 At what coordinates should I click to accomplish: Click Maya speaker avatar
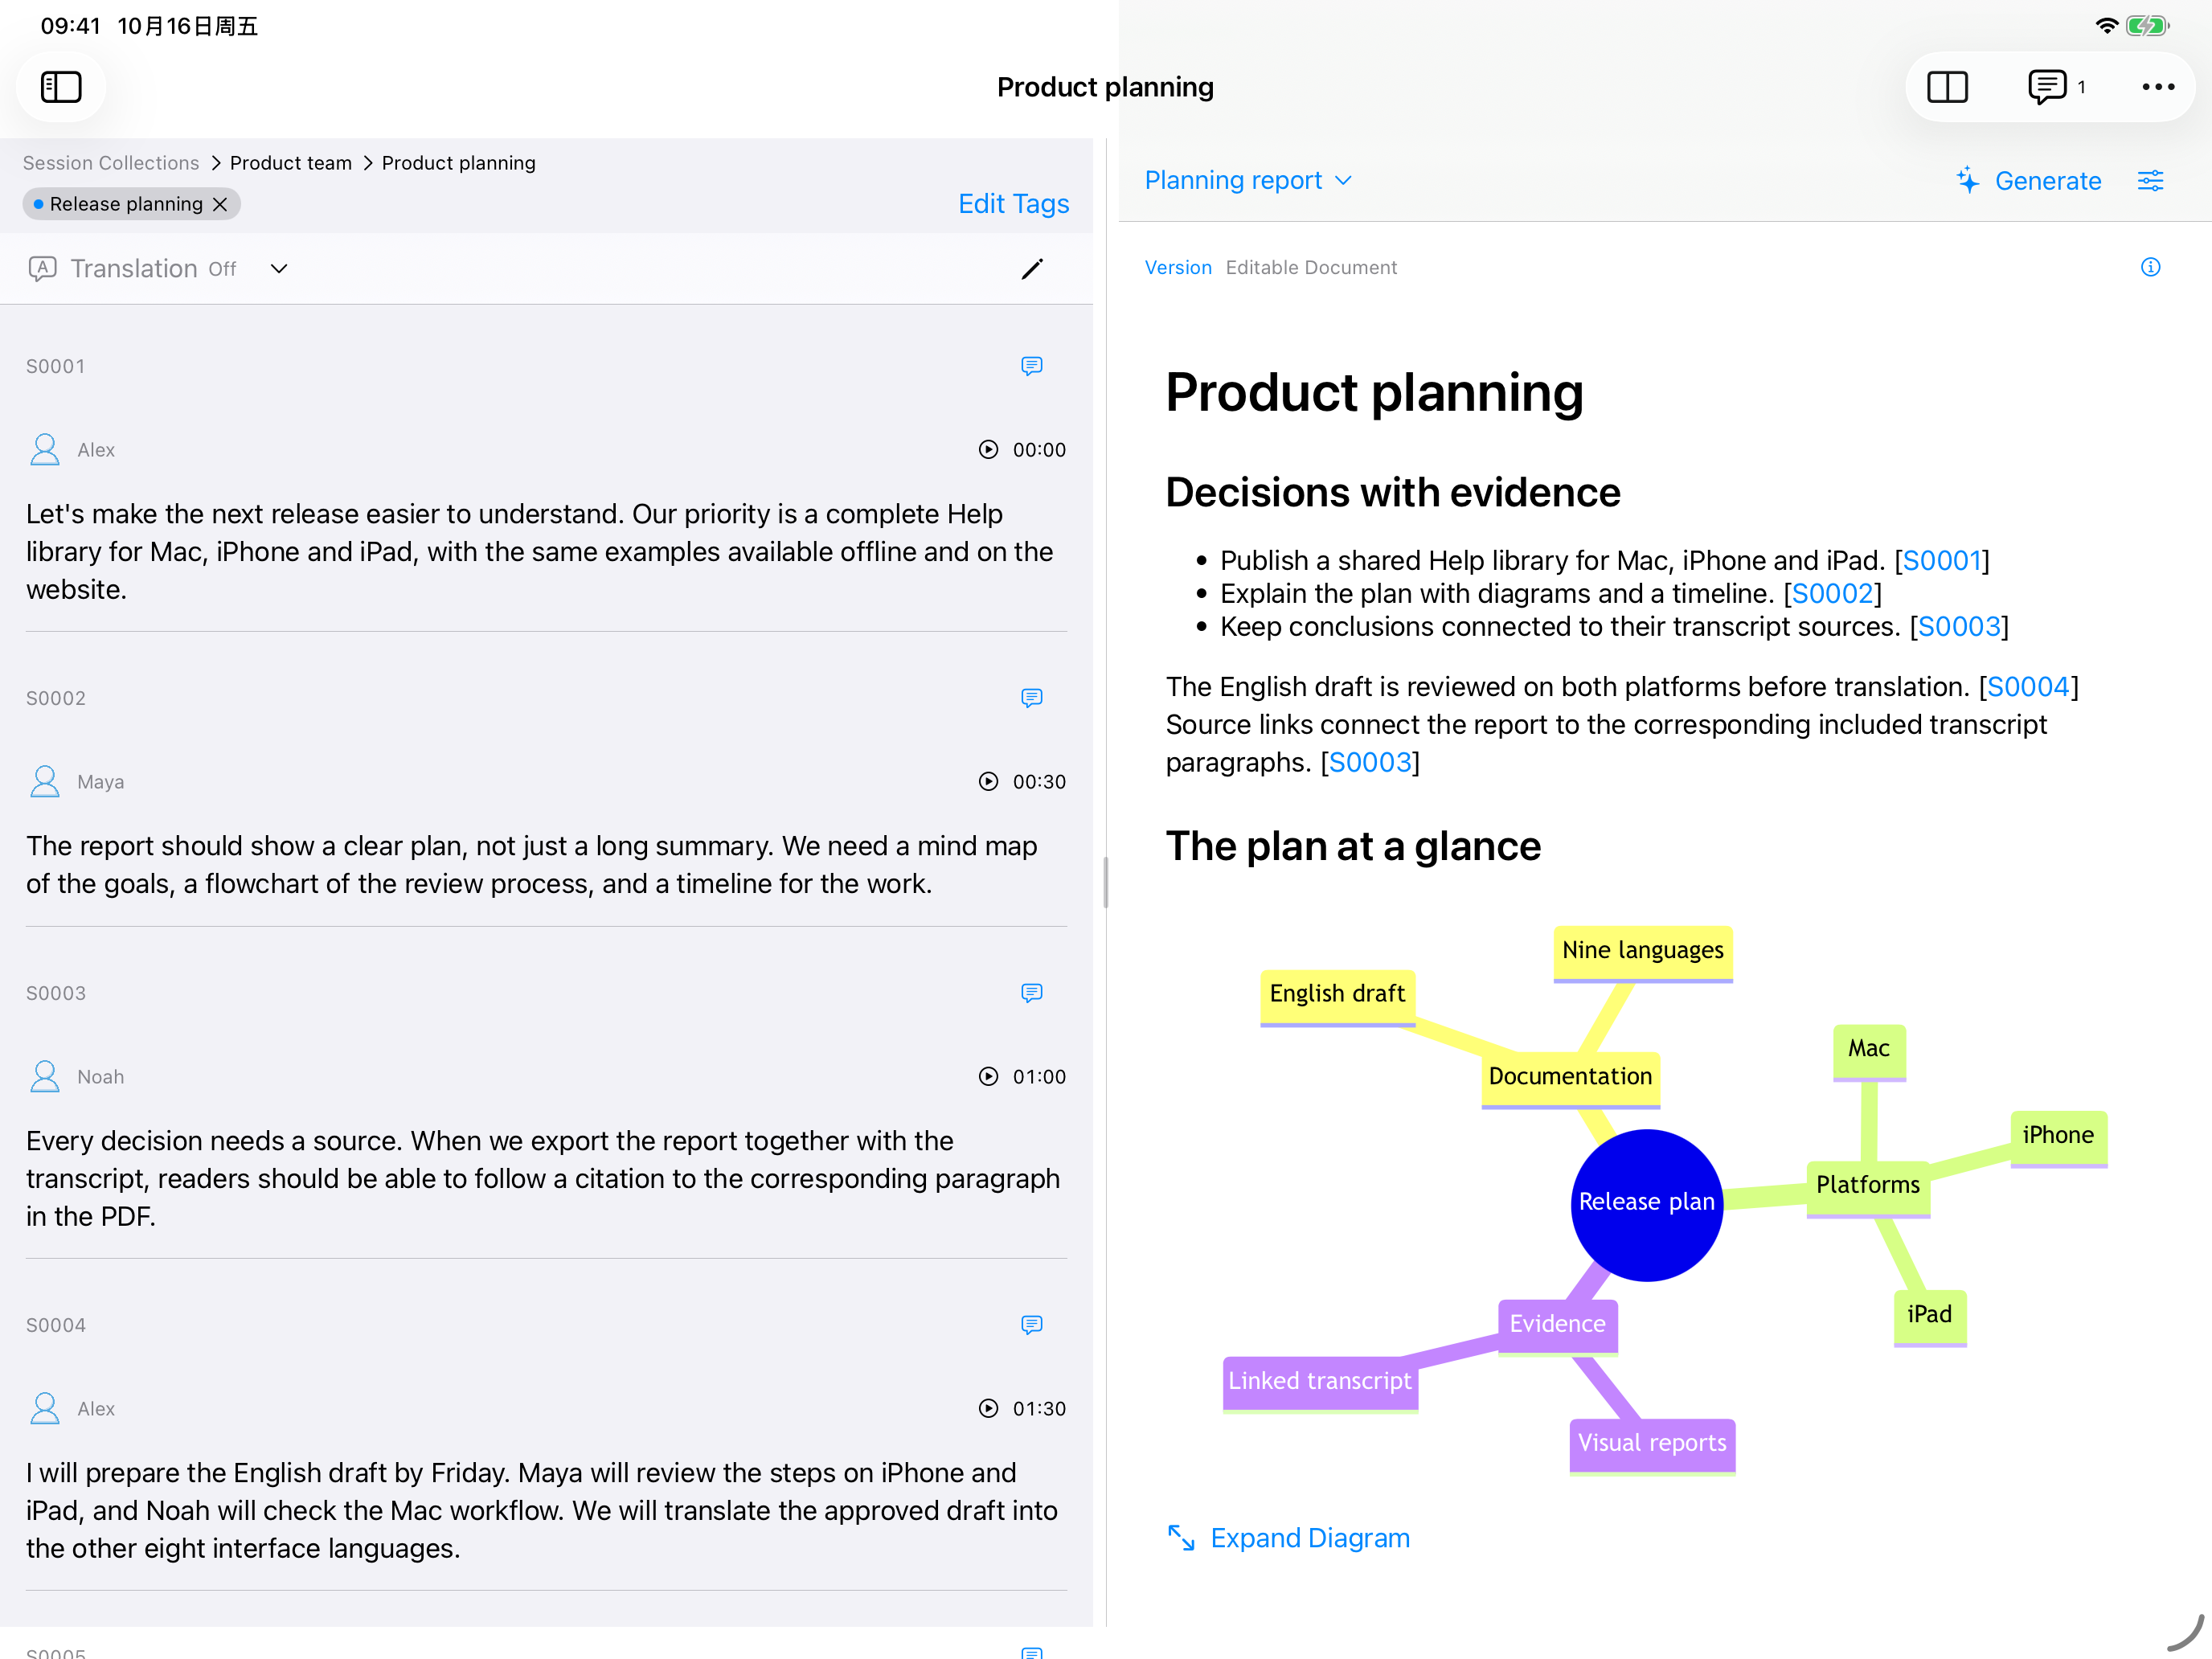coord(45,782)
